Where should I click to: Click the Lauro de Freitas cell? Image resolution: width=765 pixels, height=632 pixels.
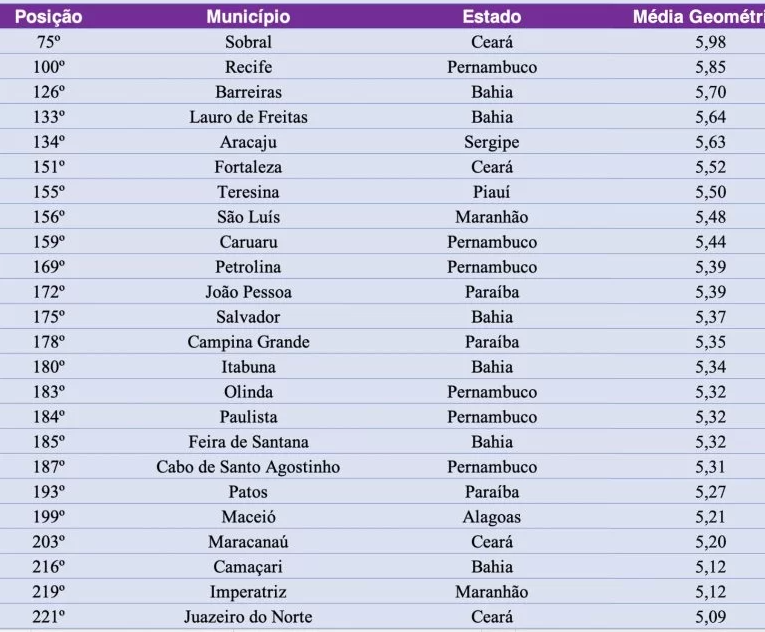[248, 117]
